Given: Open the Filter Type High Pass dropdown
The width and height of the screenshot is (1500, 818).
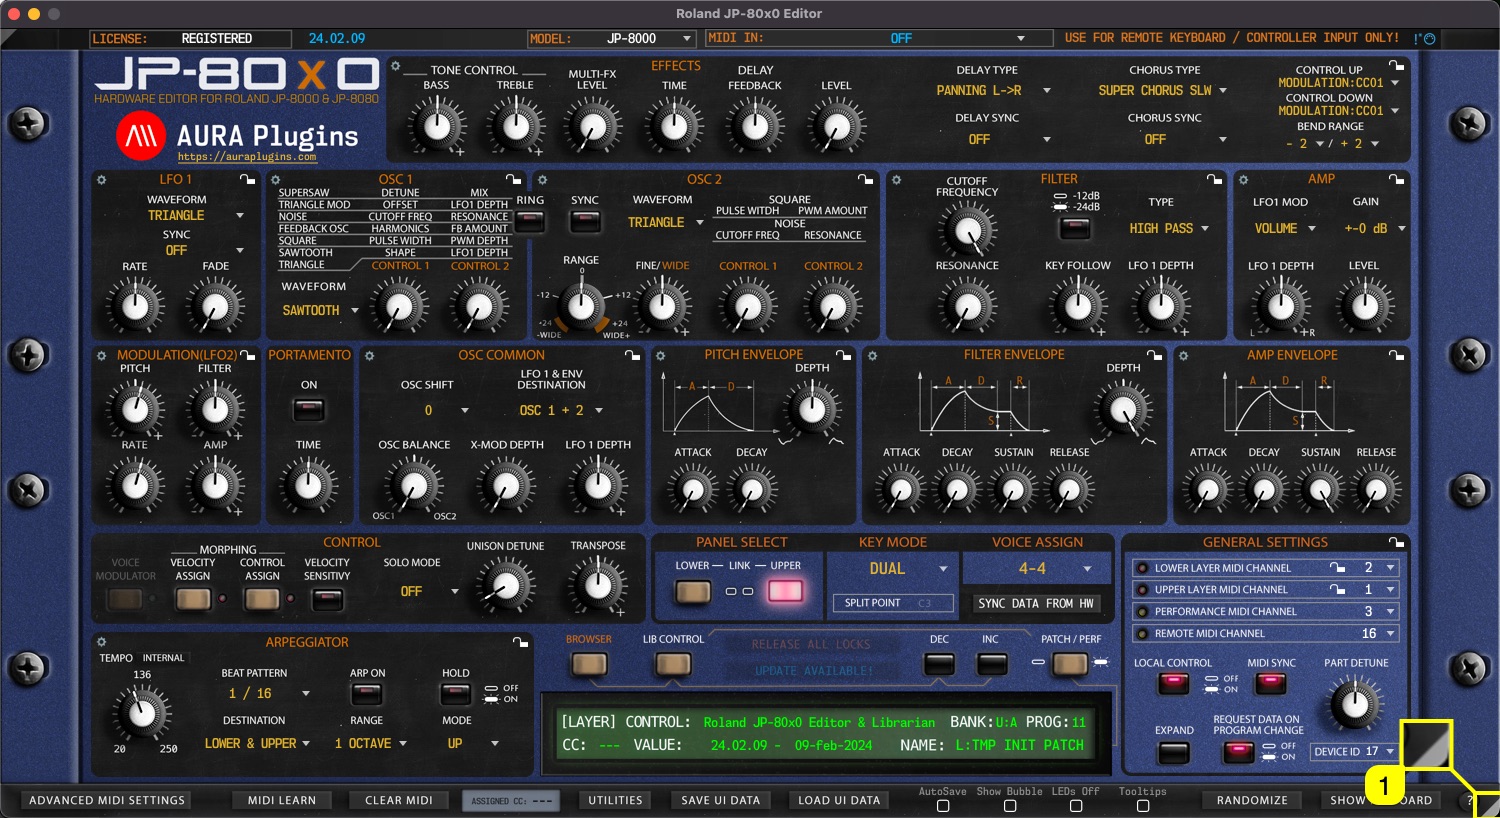Looking at the screenshot, I should pyautogui.click(x=1169, y=228).
